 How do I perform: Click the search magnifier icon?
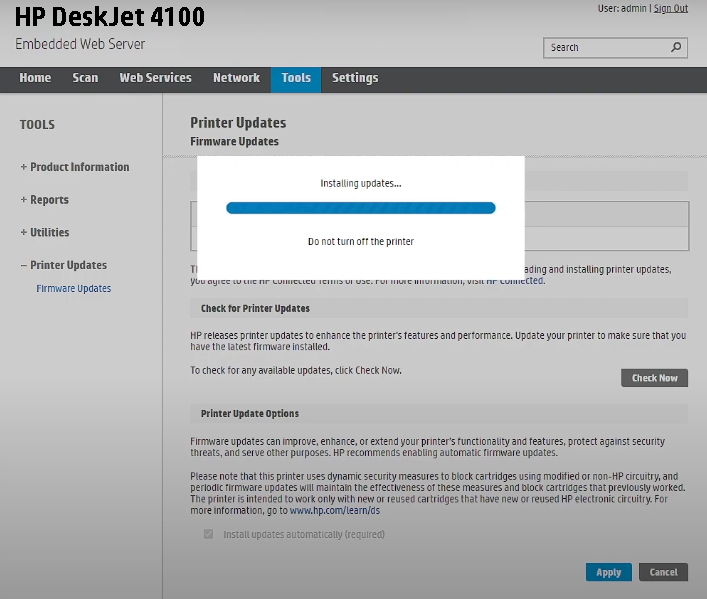pyautogui.click(x=676, y=47)
